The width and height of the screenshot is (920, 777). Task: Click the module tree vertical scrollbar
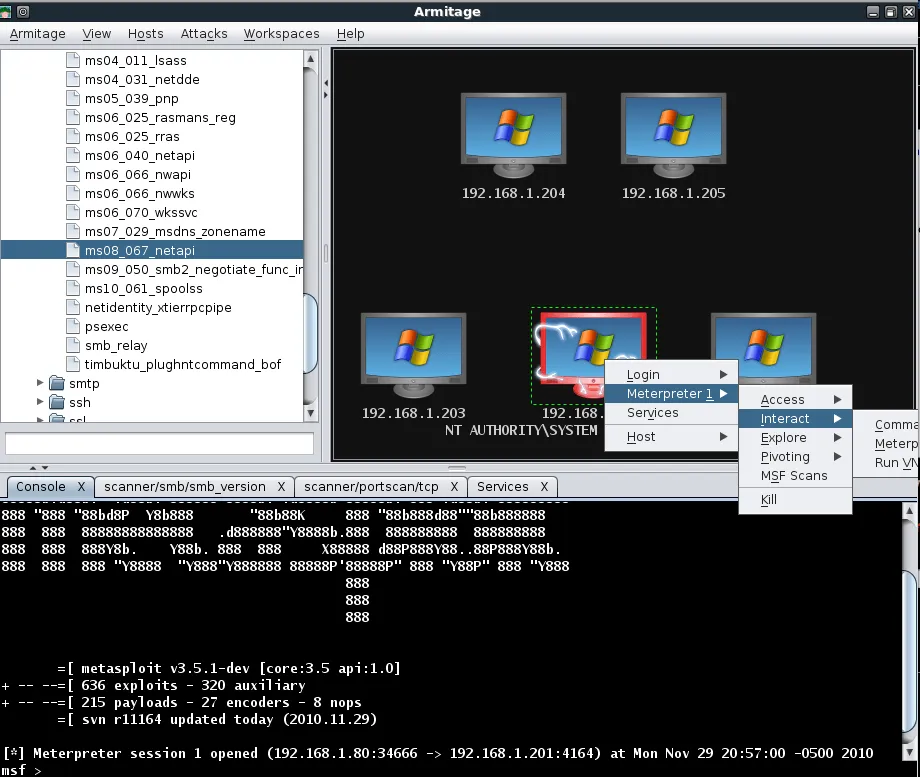pos(310,330)
